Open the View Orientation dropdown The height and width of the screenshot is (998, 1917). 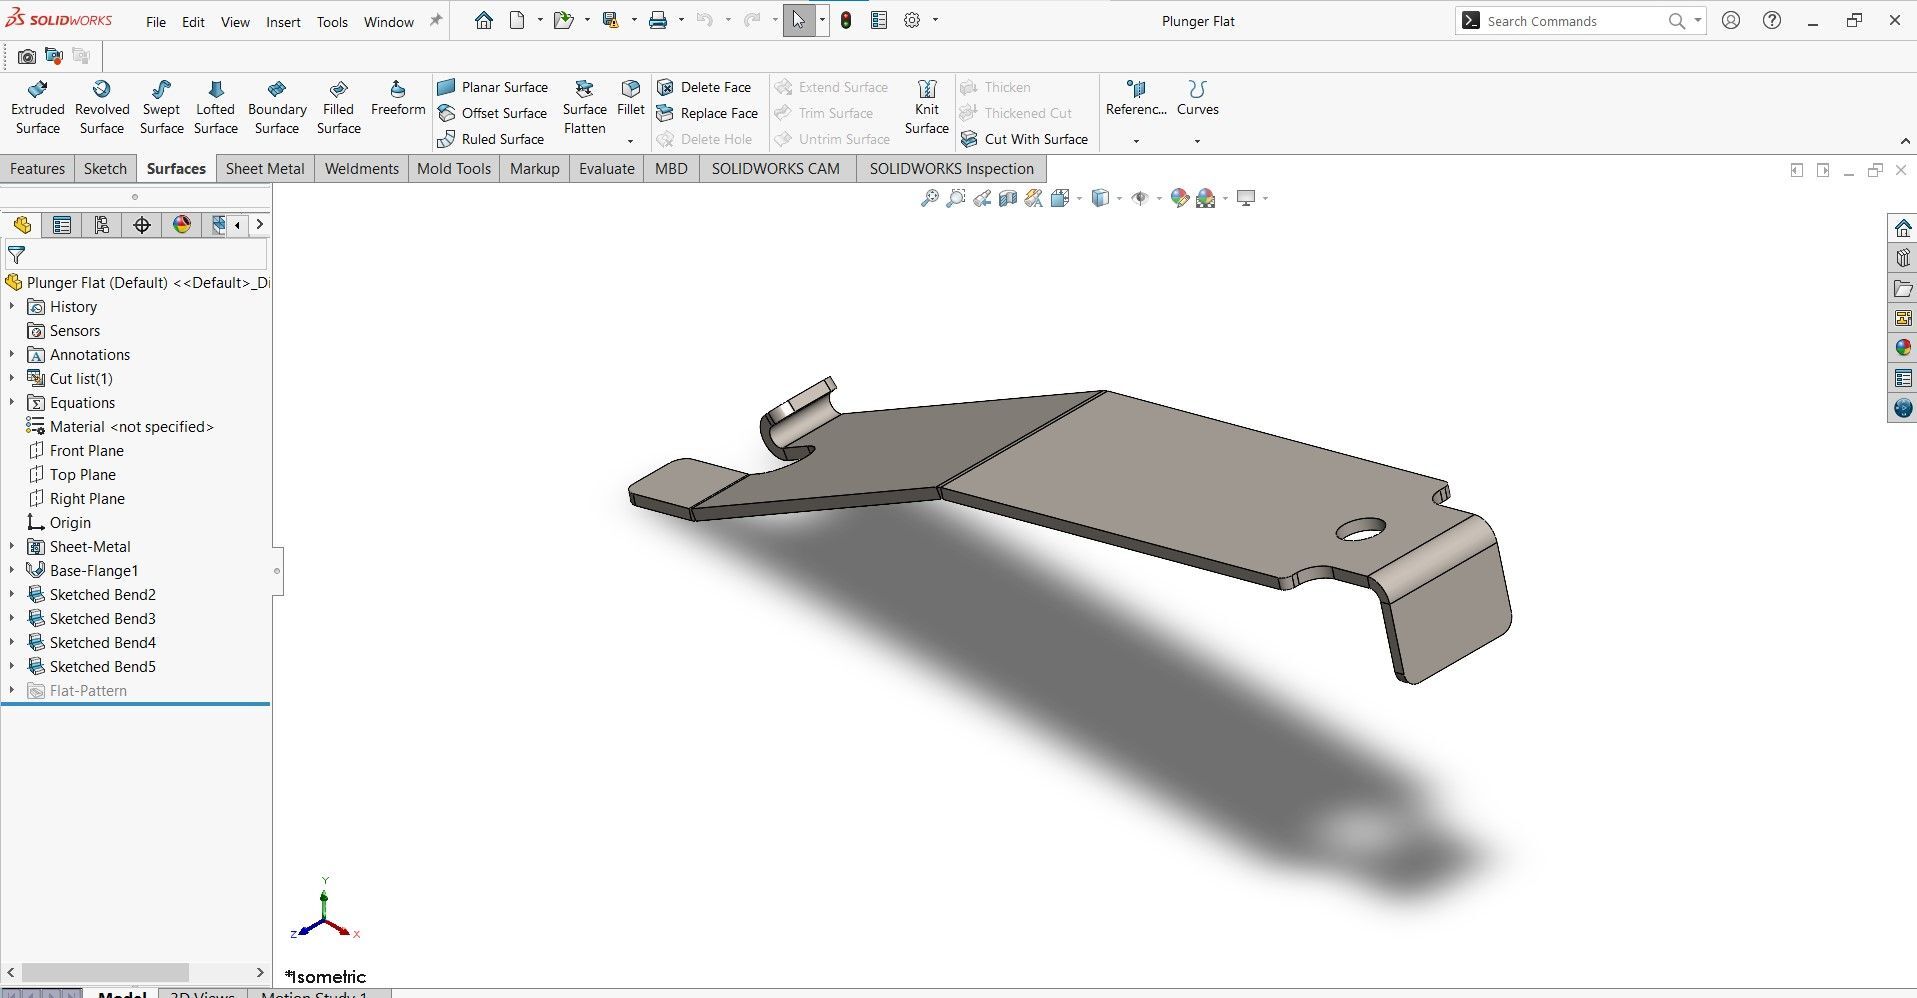point(1079,198)
